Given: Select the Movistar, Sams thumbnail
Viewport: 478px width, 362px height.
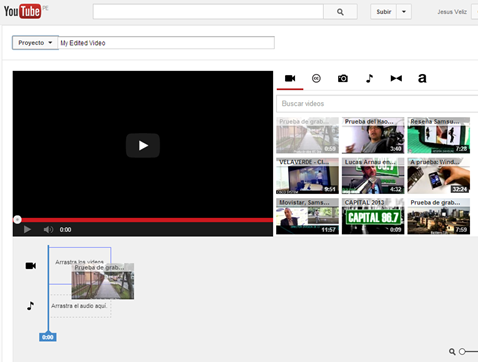Looking at the screenshot, I should pos(307,216).
